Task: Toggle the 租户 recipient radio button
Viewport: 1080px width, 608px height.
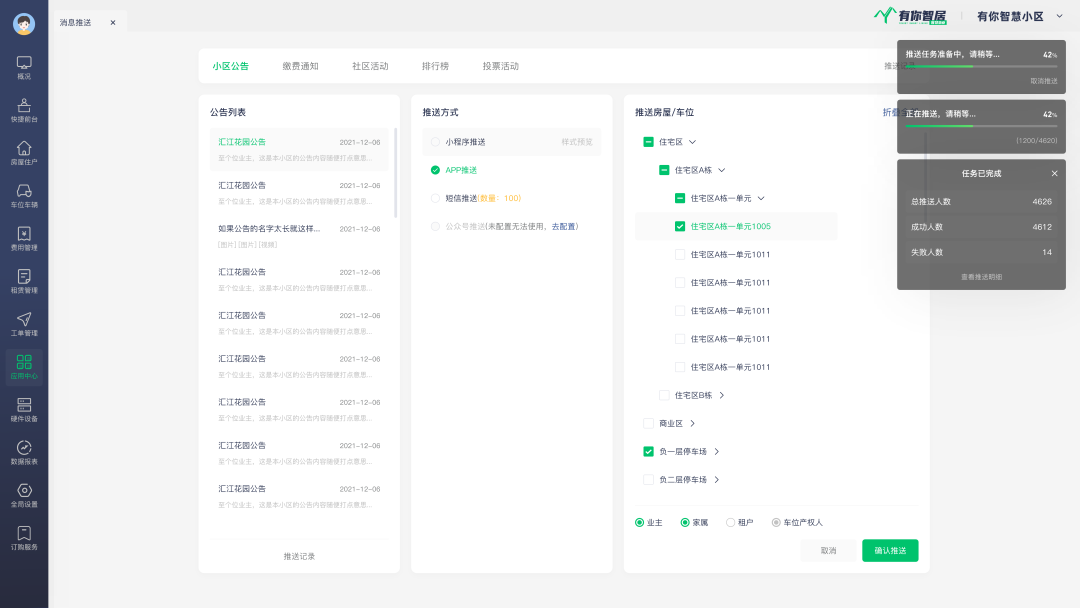Action: pos(730,523)
